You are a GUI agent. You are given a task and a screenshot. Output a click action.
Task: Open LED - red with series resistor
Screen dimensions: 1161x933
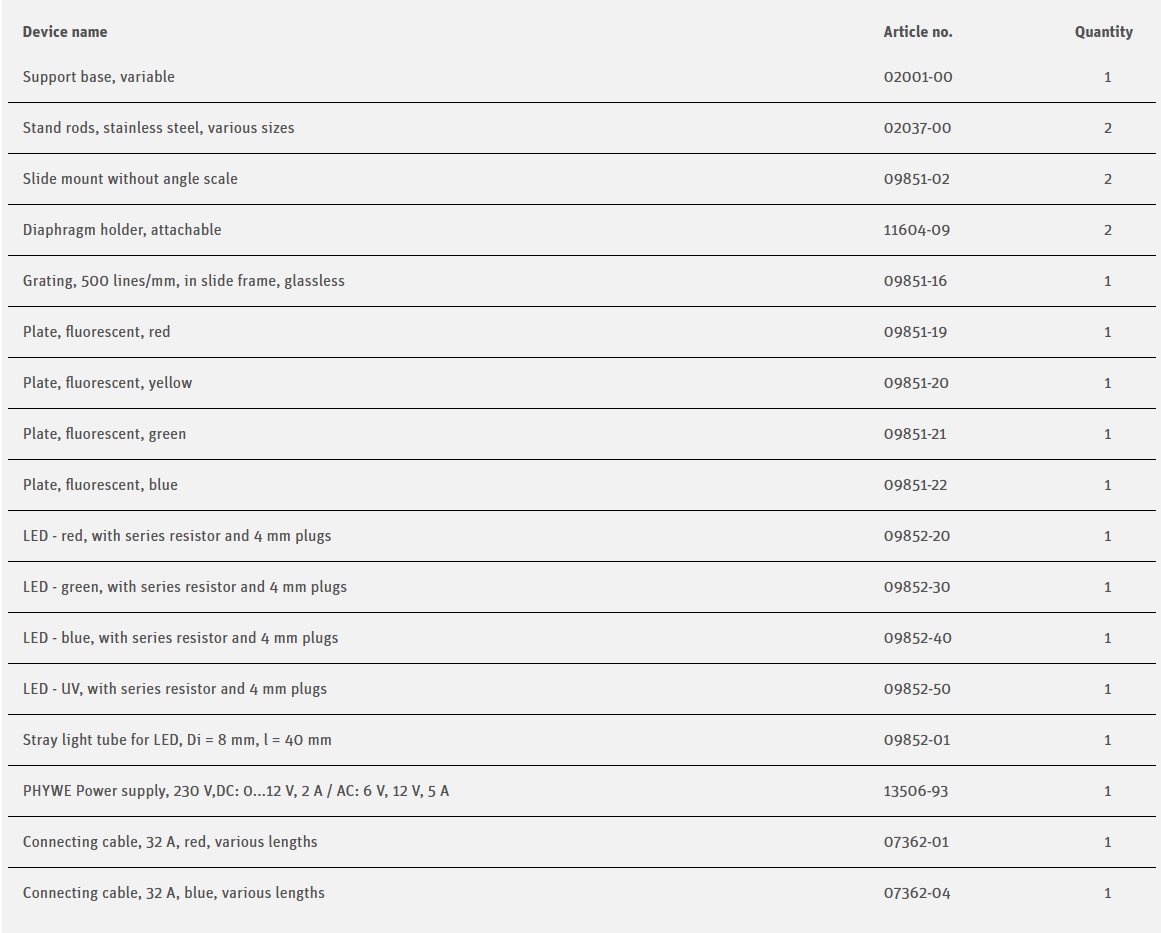[x=177, y=536]
